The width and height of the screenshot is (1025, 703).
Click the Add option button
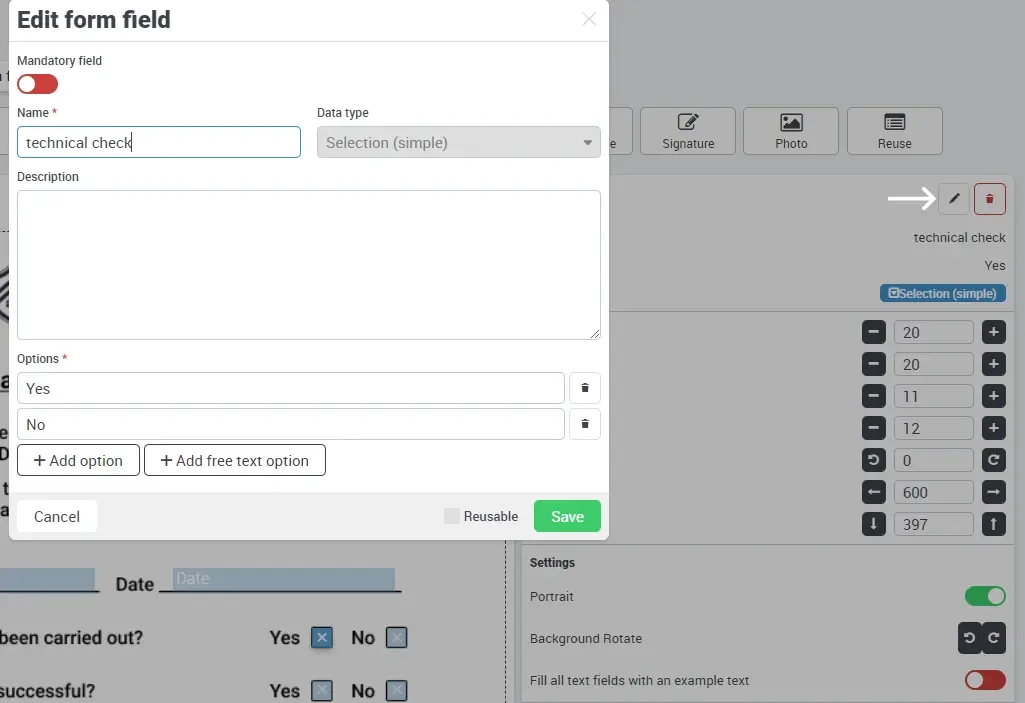pos(78,460)
